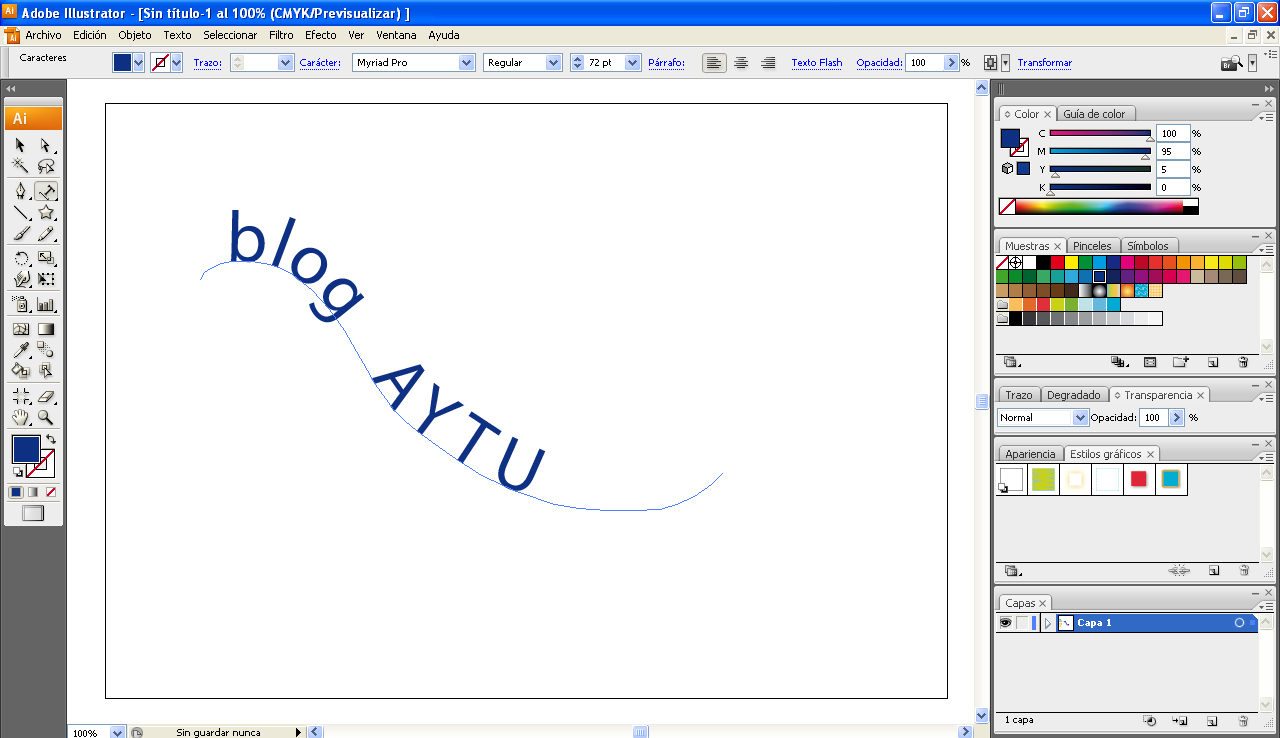The width and height of the screenshot is (1280, 738).
Task: Select the Paintbrush tool
Action: coord(20,233)
